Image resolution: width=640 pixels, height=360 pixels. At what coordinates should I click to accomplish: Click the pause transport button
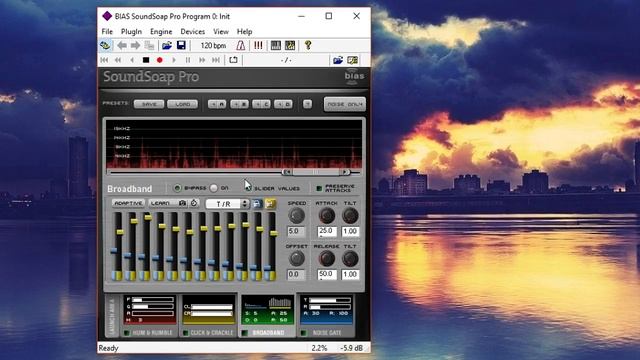[188, 60]
